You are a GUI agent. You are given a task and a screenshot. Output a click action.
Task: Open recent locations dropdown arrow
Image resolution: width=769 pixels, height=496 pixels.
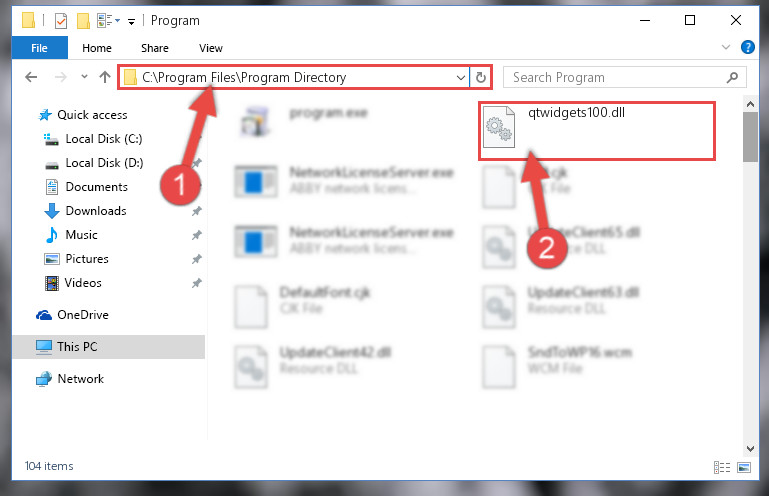coord(84,77)
